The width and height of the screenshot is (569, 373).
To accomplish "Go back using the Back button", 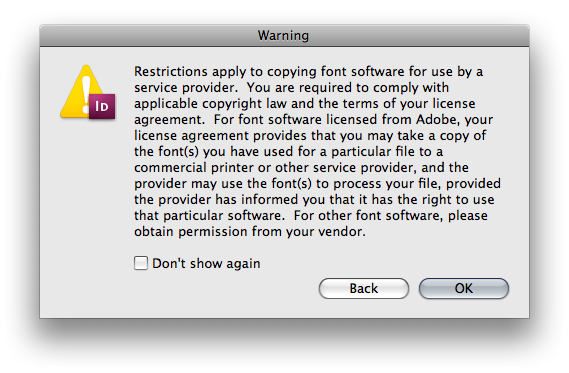I will point(364,288).
